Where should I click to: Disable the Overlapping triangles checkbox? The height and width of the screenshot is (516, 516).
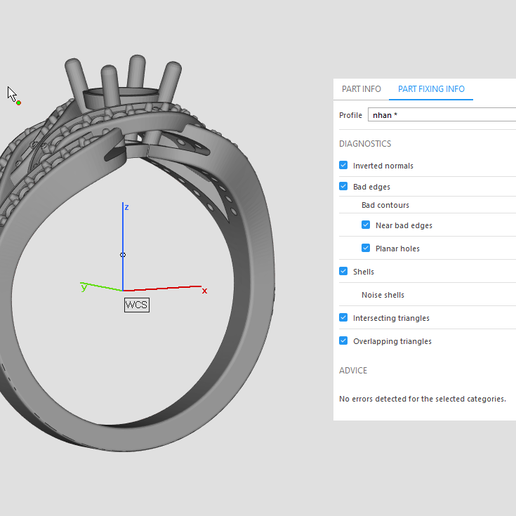point(343,341)
